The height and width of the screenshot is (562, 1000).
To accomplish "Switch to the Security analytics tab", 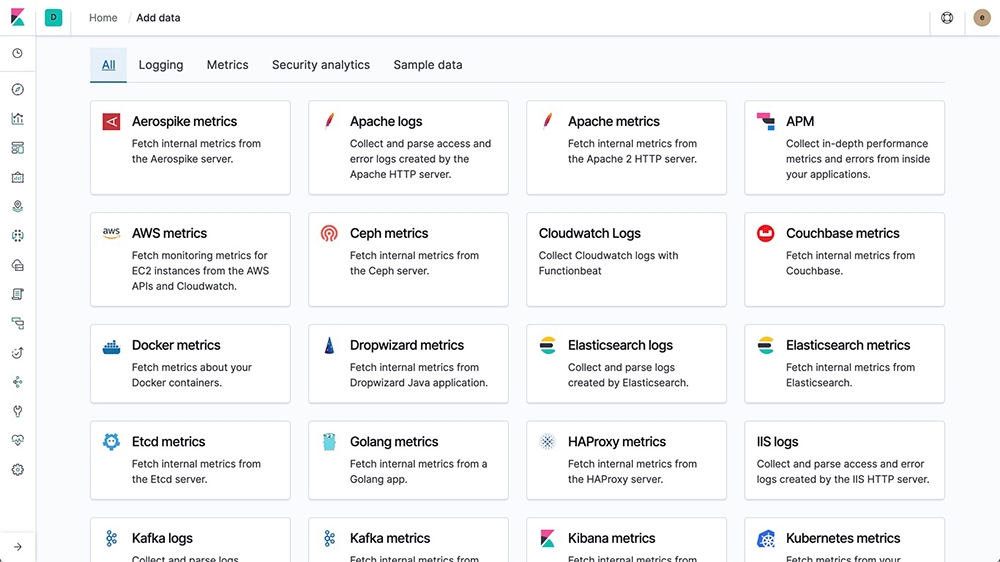I will point(321,64).
